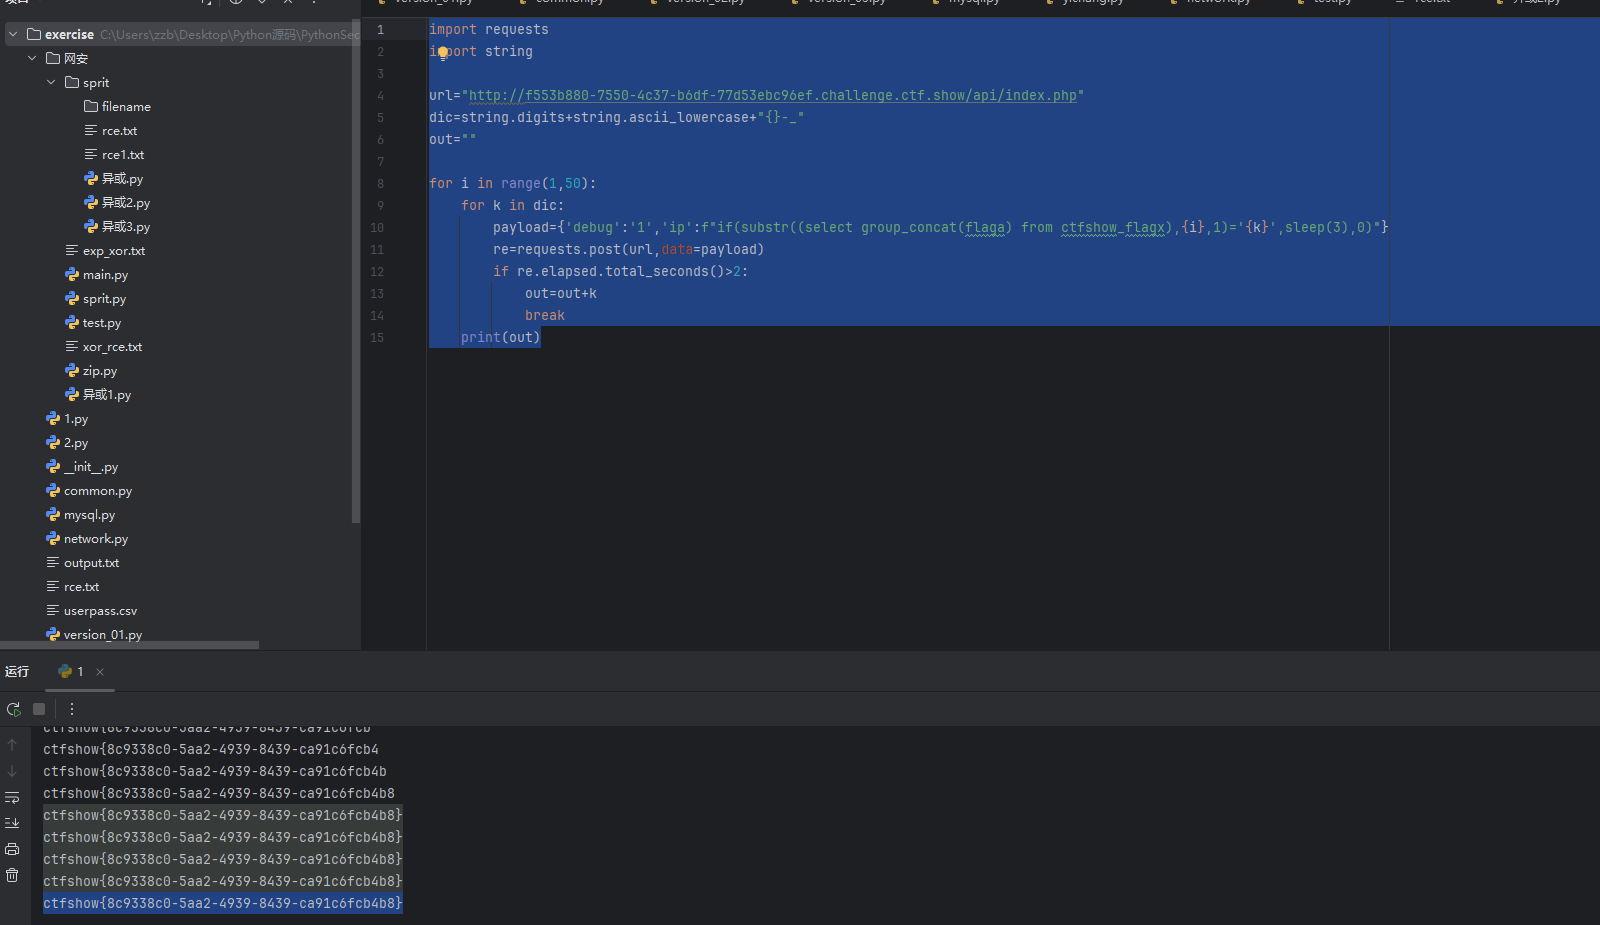The image size is (1600, 925).
Task: Clear all console output with the trash icon
Action: (x=12, y=875)
